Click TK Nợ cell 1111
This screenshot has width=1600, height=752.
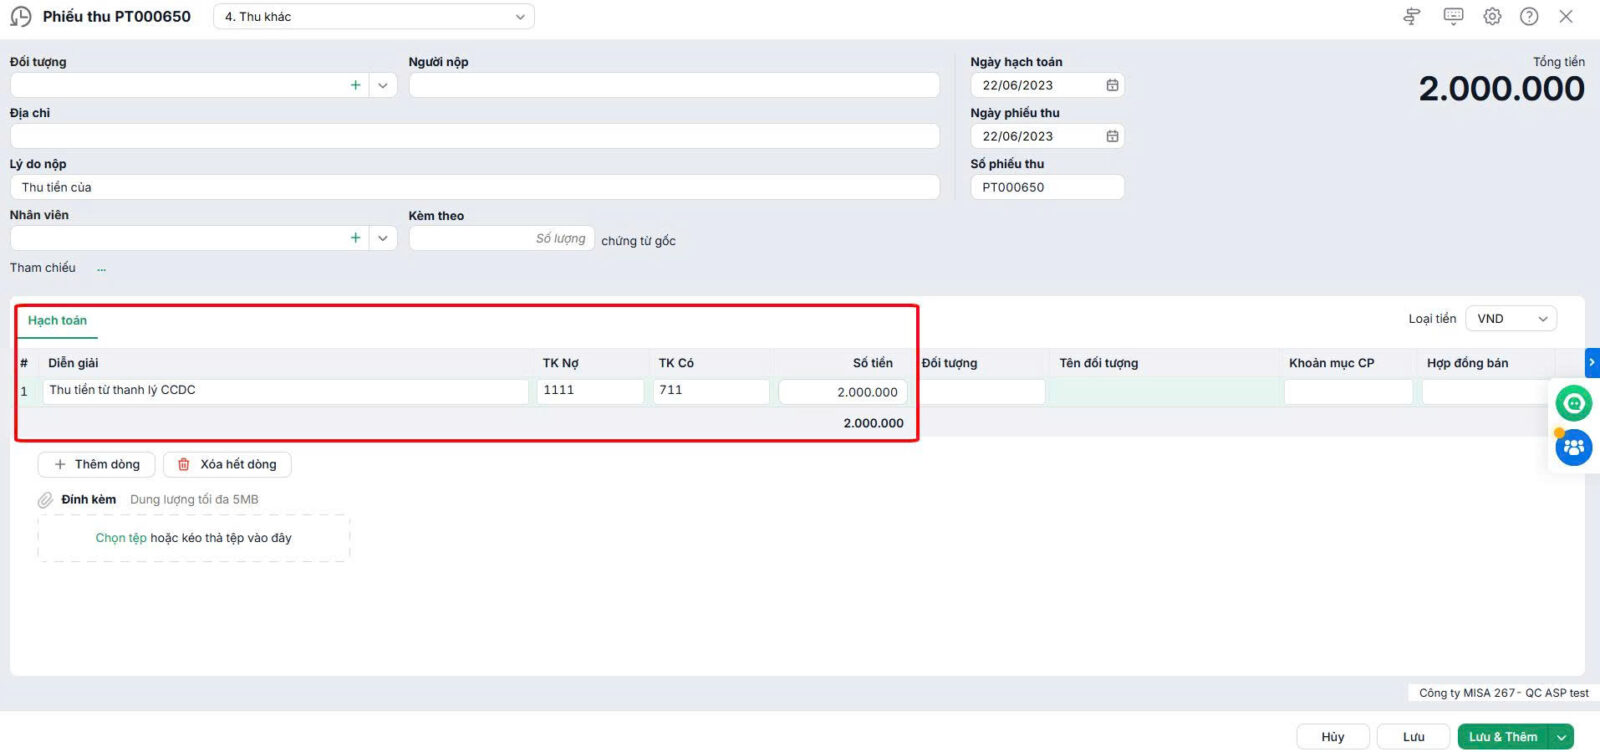click(590, 391)
